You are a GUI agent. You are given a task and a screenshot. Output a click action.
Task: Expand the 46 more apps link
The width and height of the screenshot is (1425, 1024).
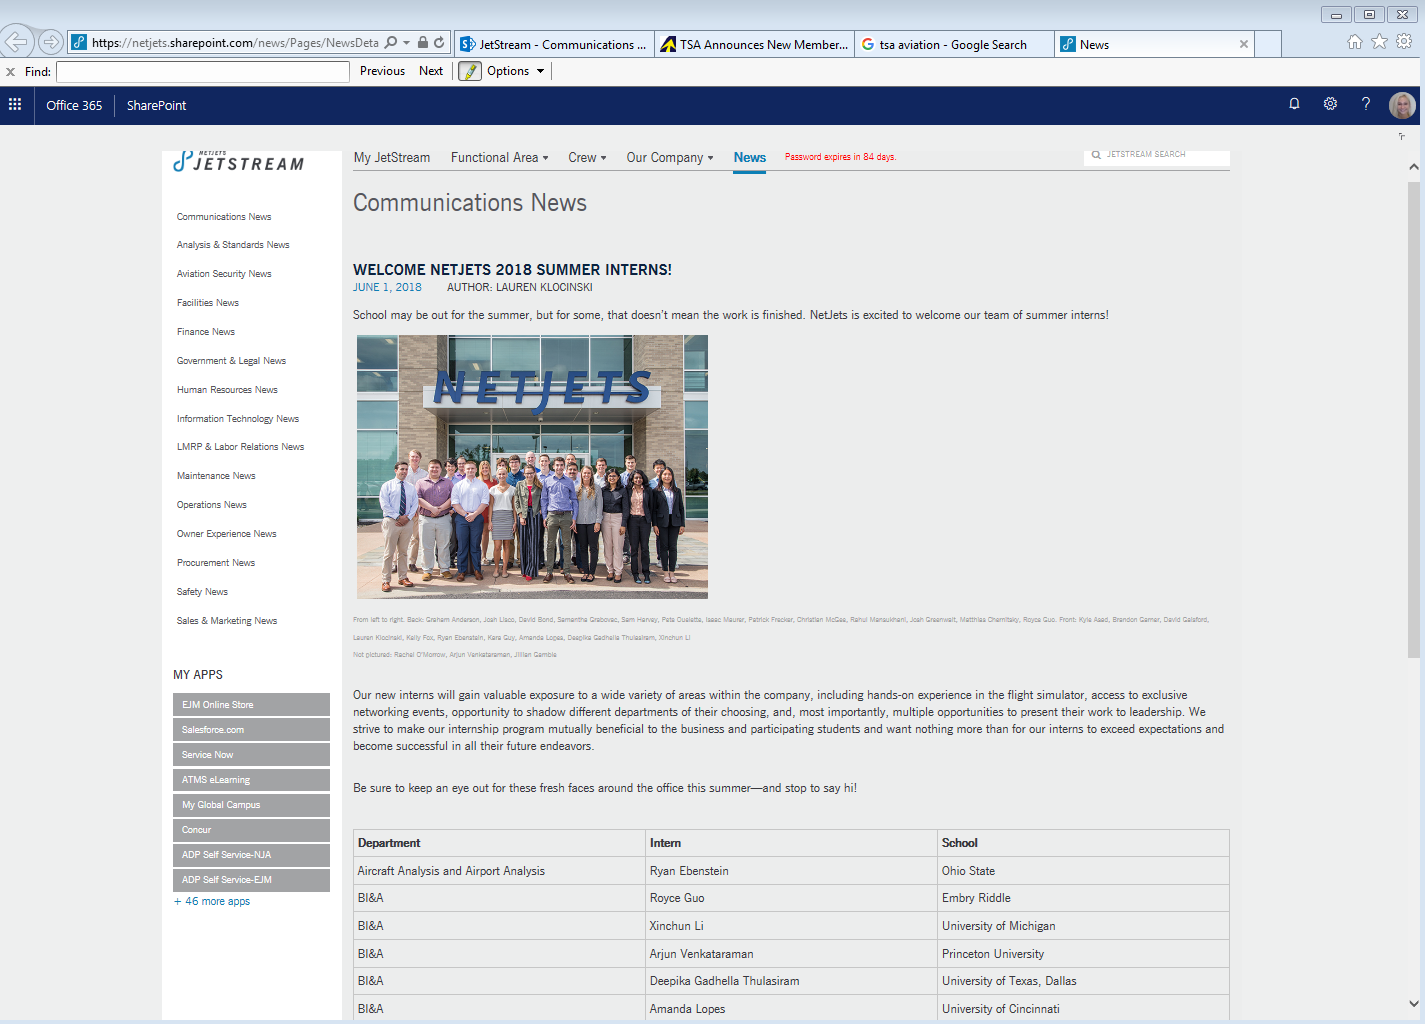click(x=212, y=901)
